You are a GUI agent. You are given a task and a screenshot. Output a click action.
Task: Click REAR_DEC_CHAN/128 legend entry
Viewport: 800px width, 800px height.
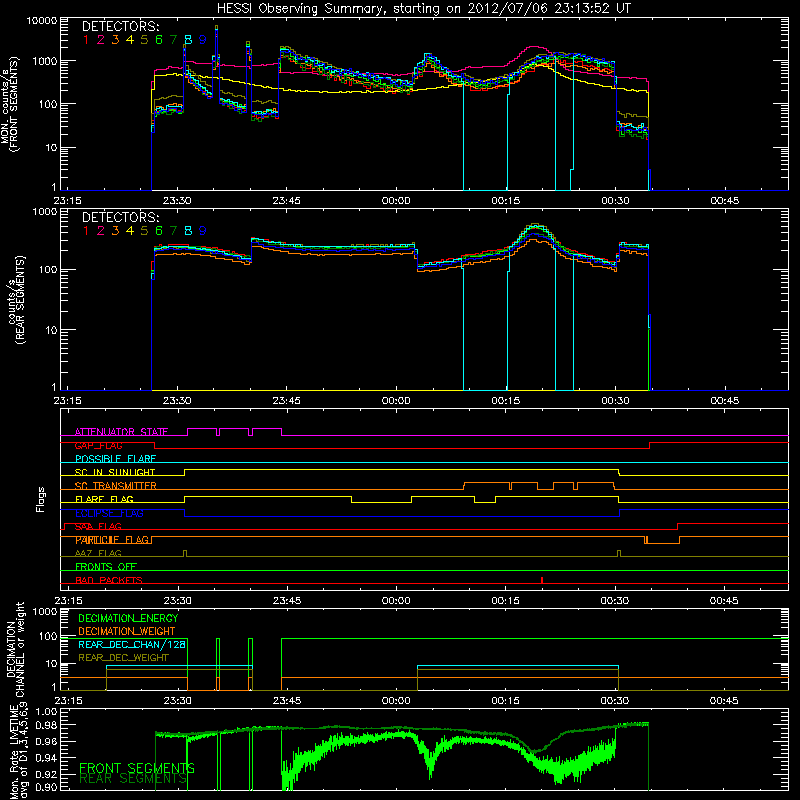click(132, 645)
